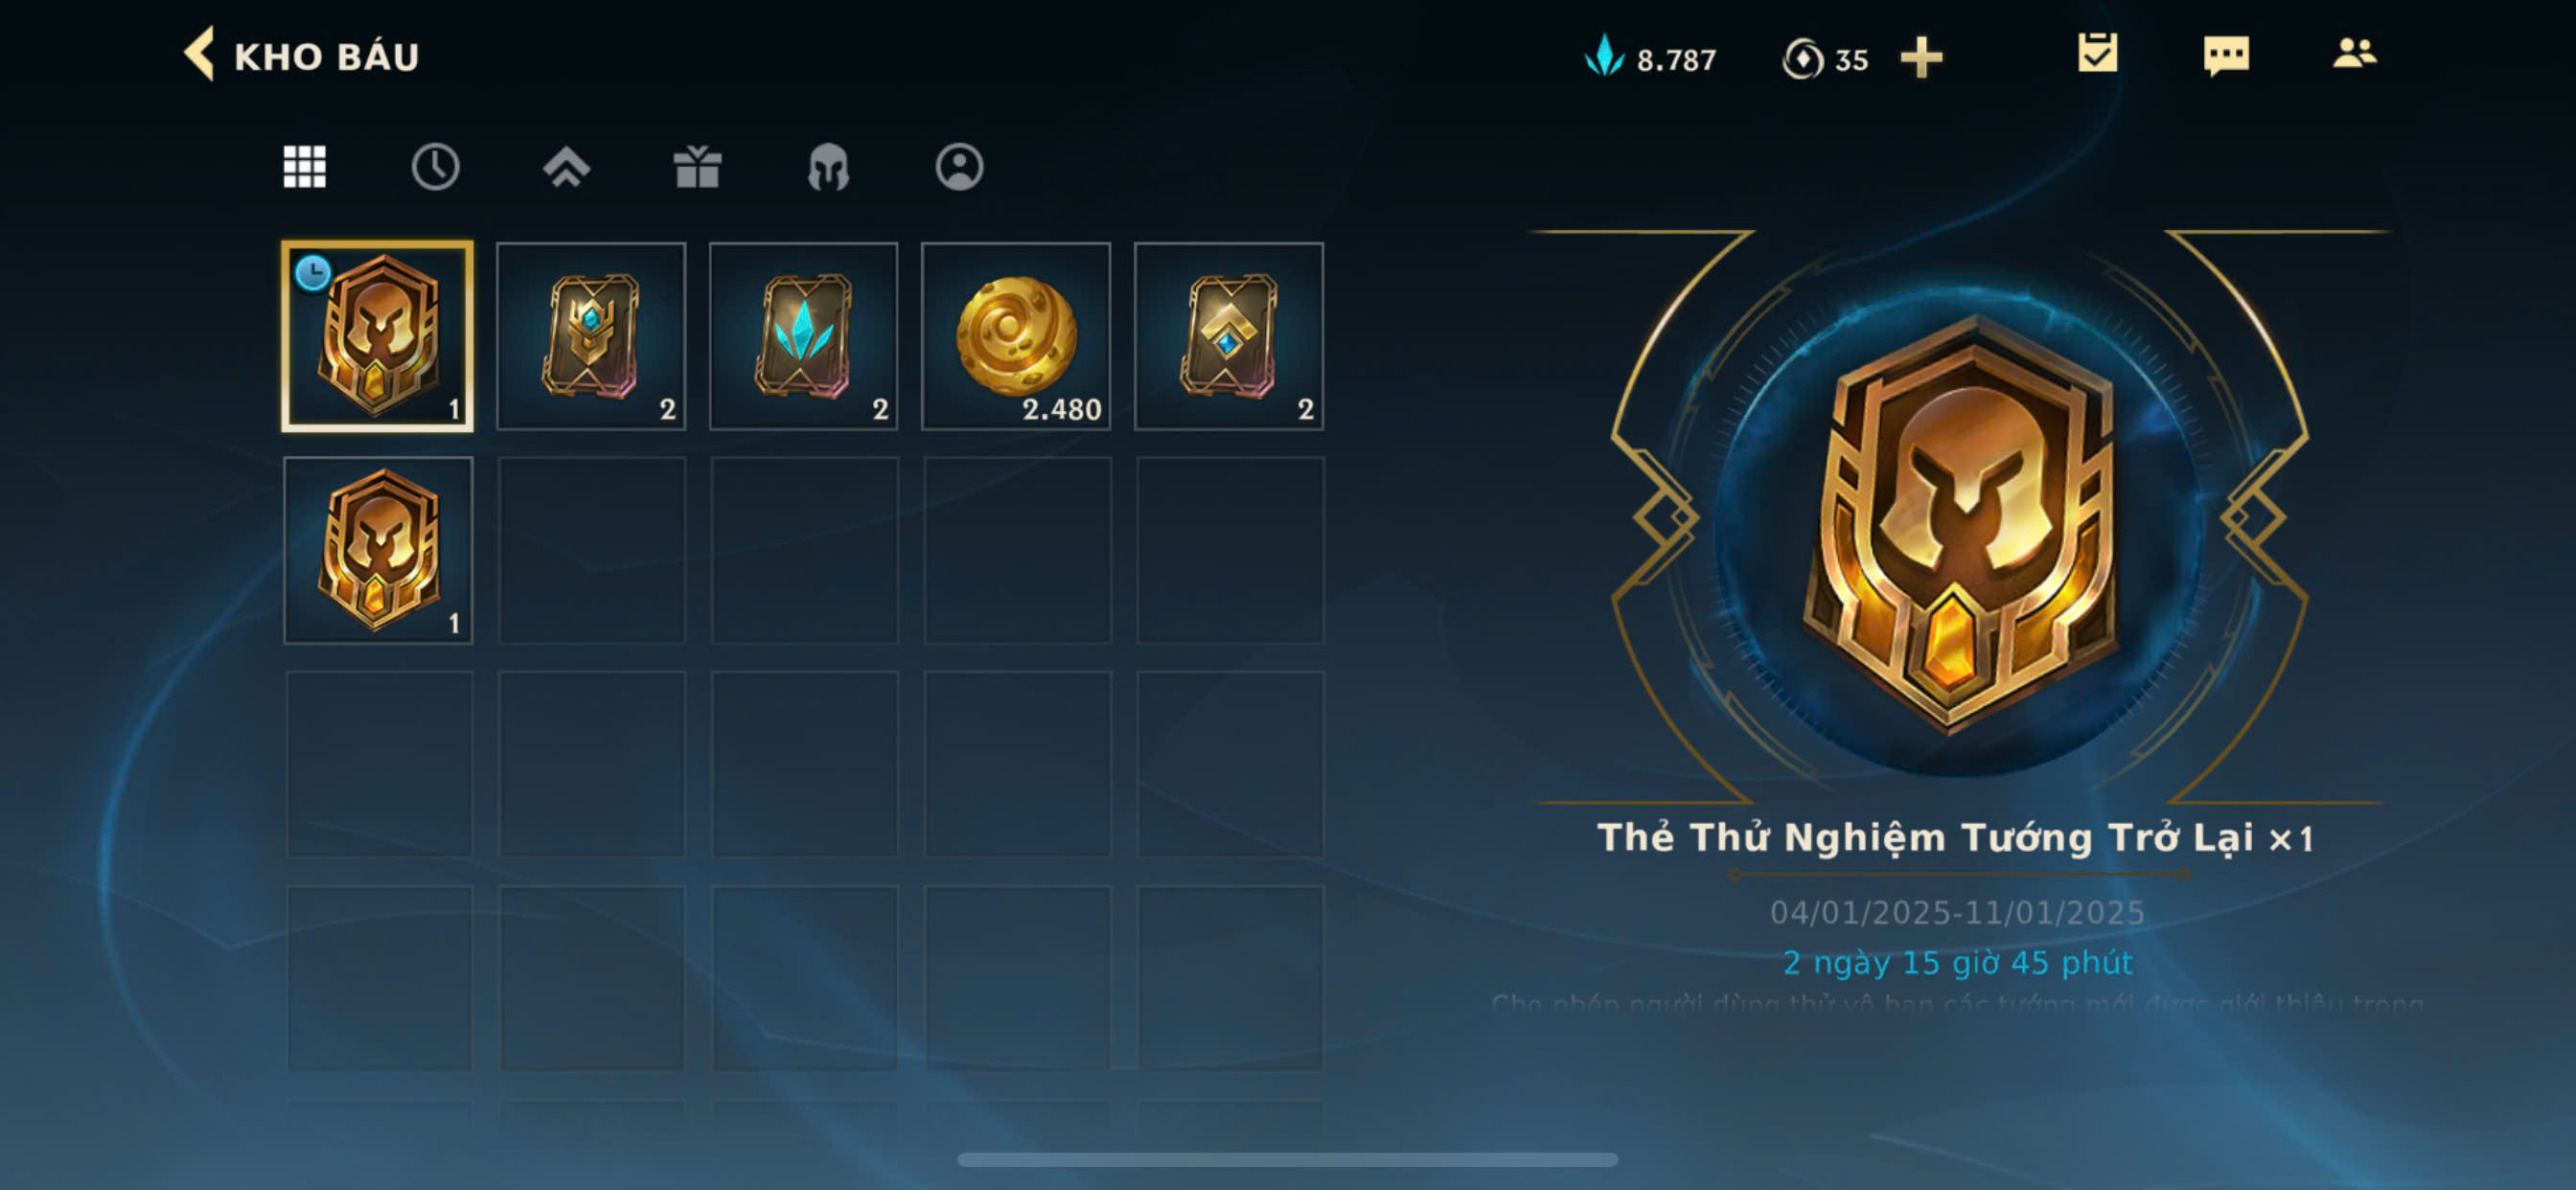Tap the blue crystal currency 8.787
The image size is (2576, 1190).
tap(1650, 58)
